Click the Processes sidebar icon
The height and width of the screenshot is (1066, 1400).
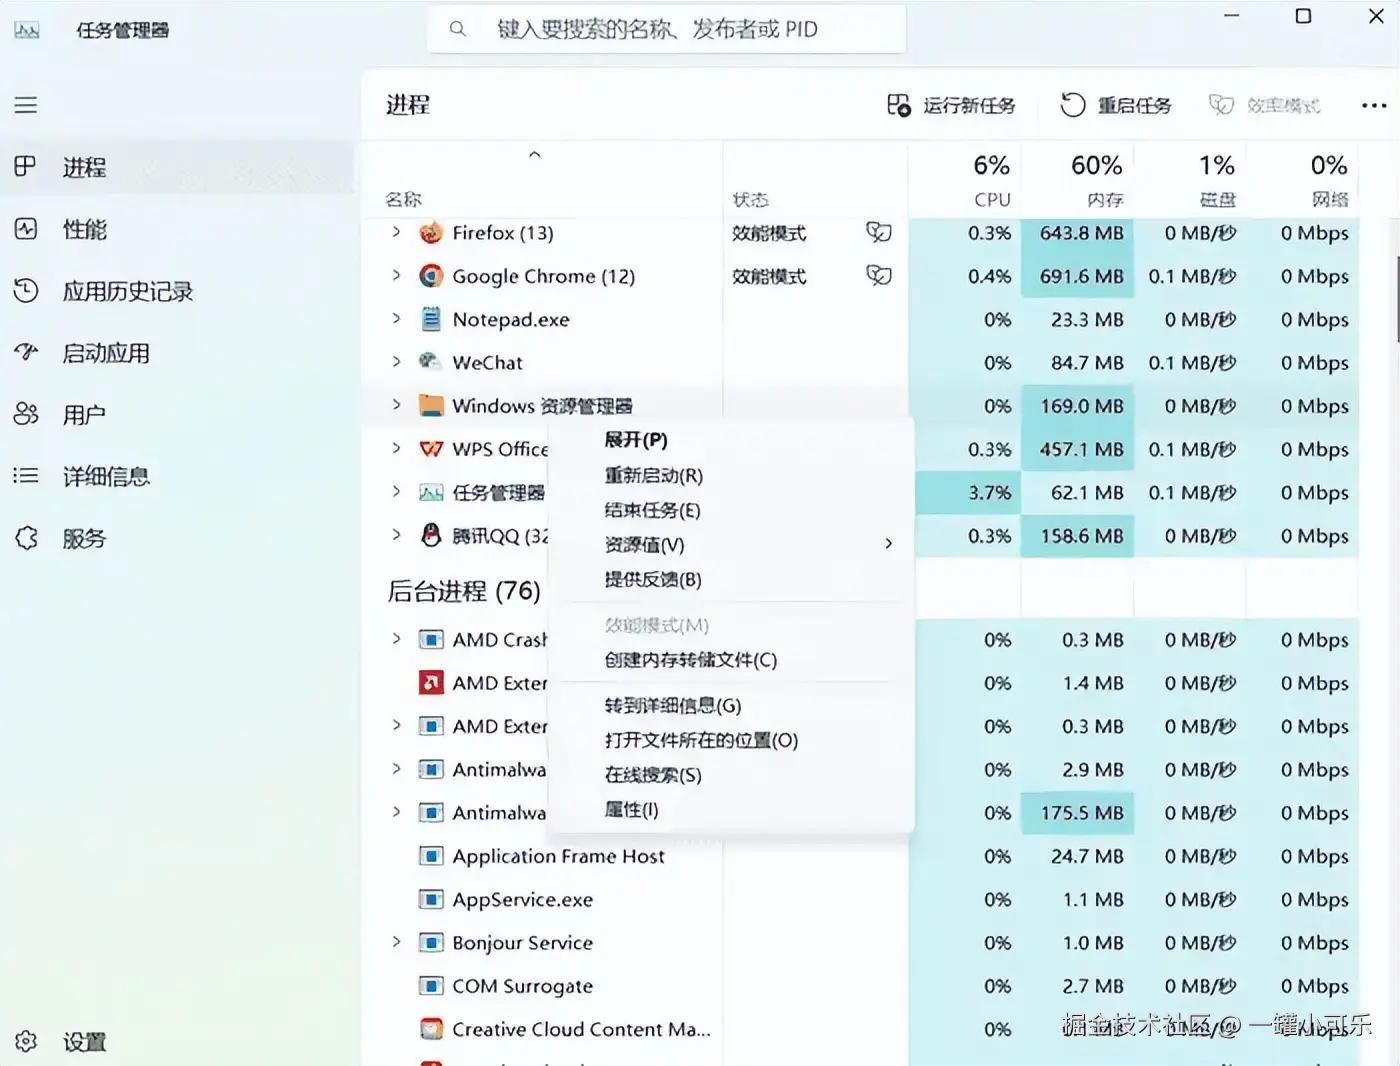click(x=26, y=167)
